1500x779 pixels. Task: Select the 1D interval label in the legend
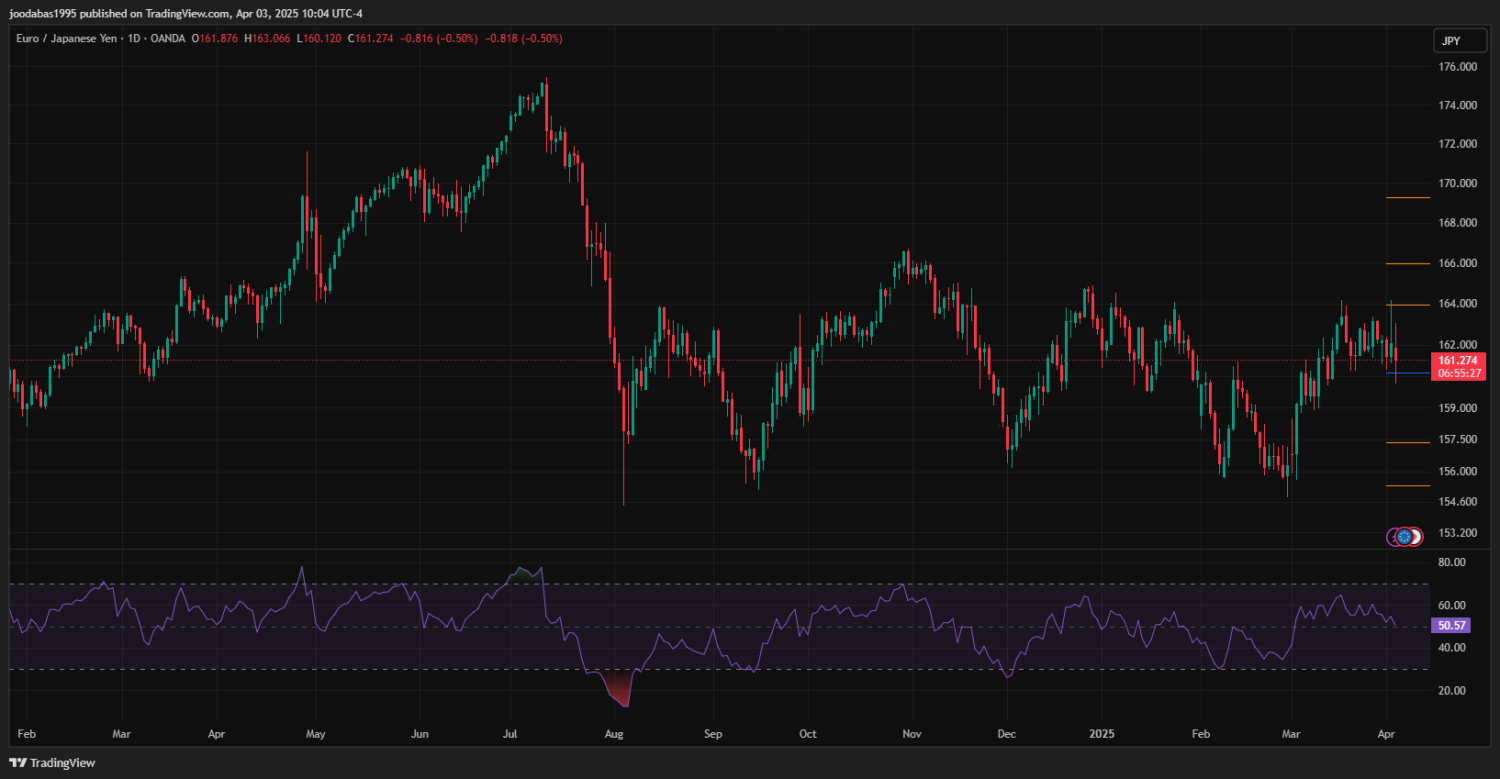click(x=133, y=39)
